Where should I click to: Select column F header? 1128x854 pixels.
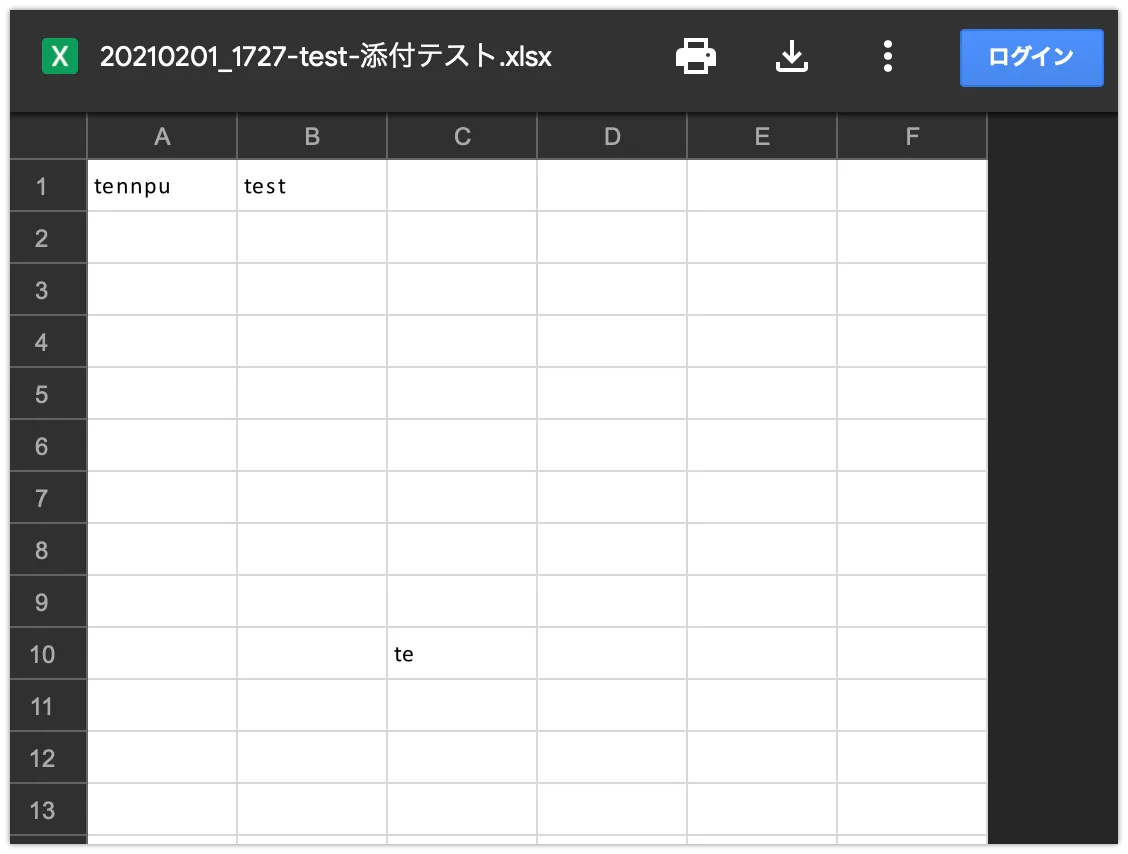coord(912,137)
